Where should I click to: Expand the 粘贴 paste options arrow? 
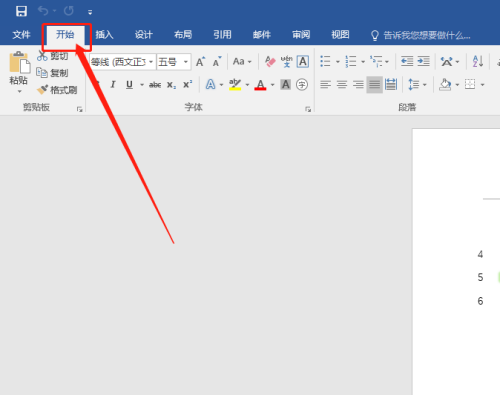(x=19, y=91)
